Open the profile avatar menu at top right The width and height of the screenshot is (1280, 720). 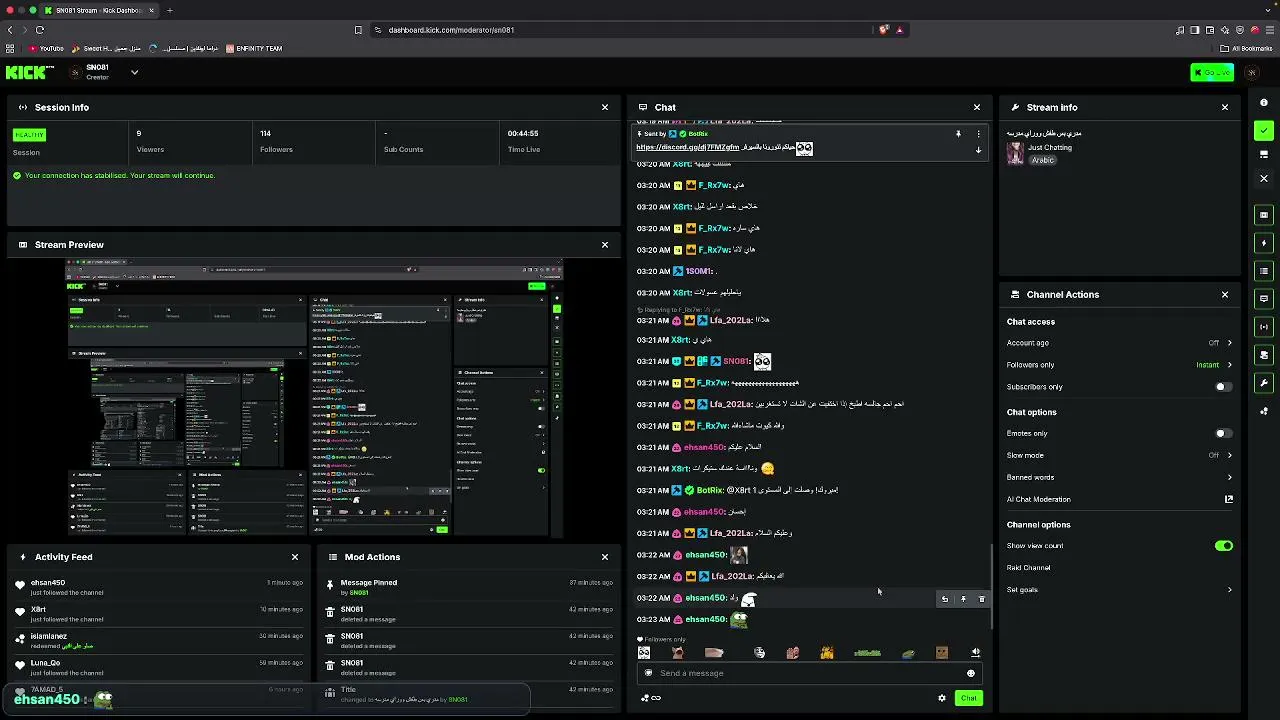pyautogui.click(x=1251, y=72)
